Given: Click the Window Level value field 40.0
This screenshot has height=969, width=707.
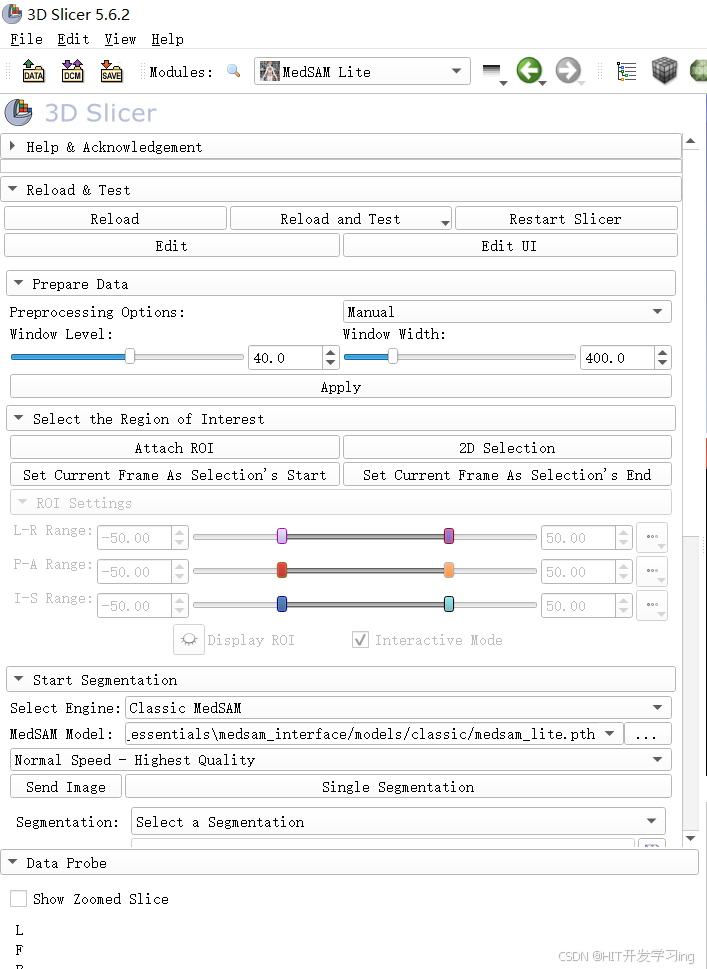Looking at the screenshot, I should coord(286,358).
